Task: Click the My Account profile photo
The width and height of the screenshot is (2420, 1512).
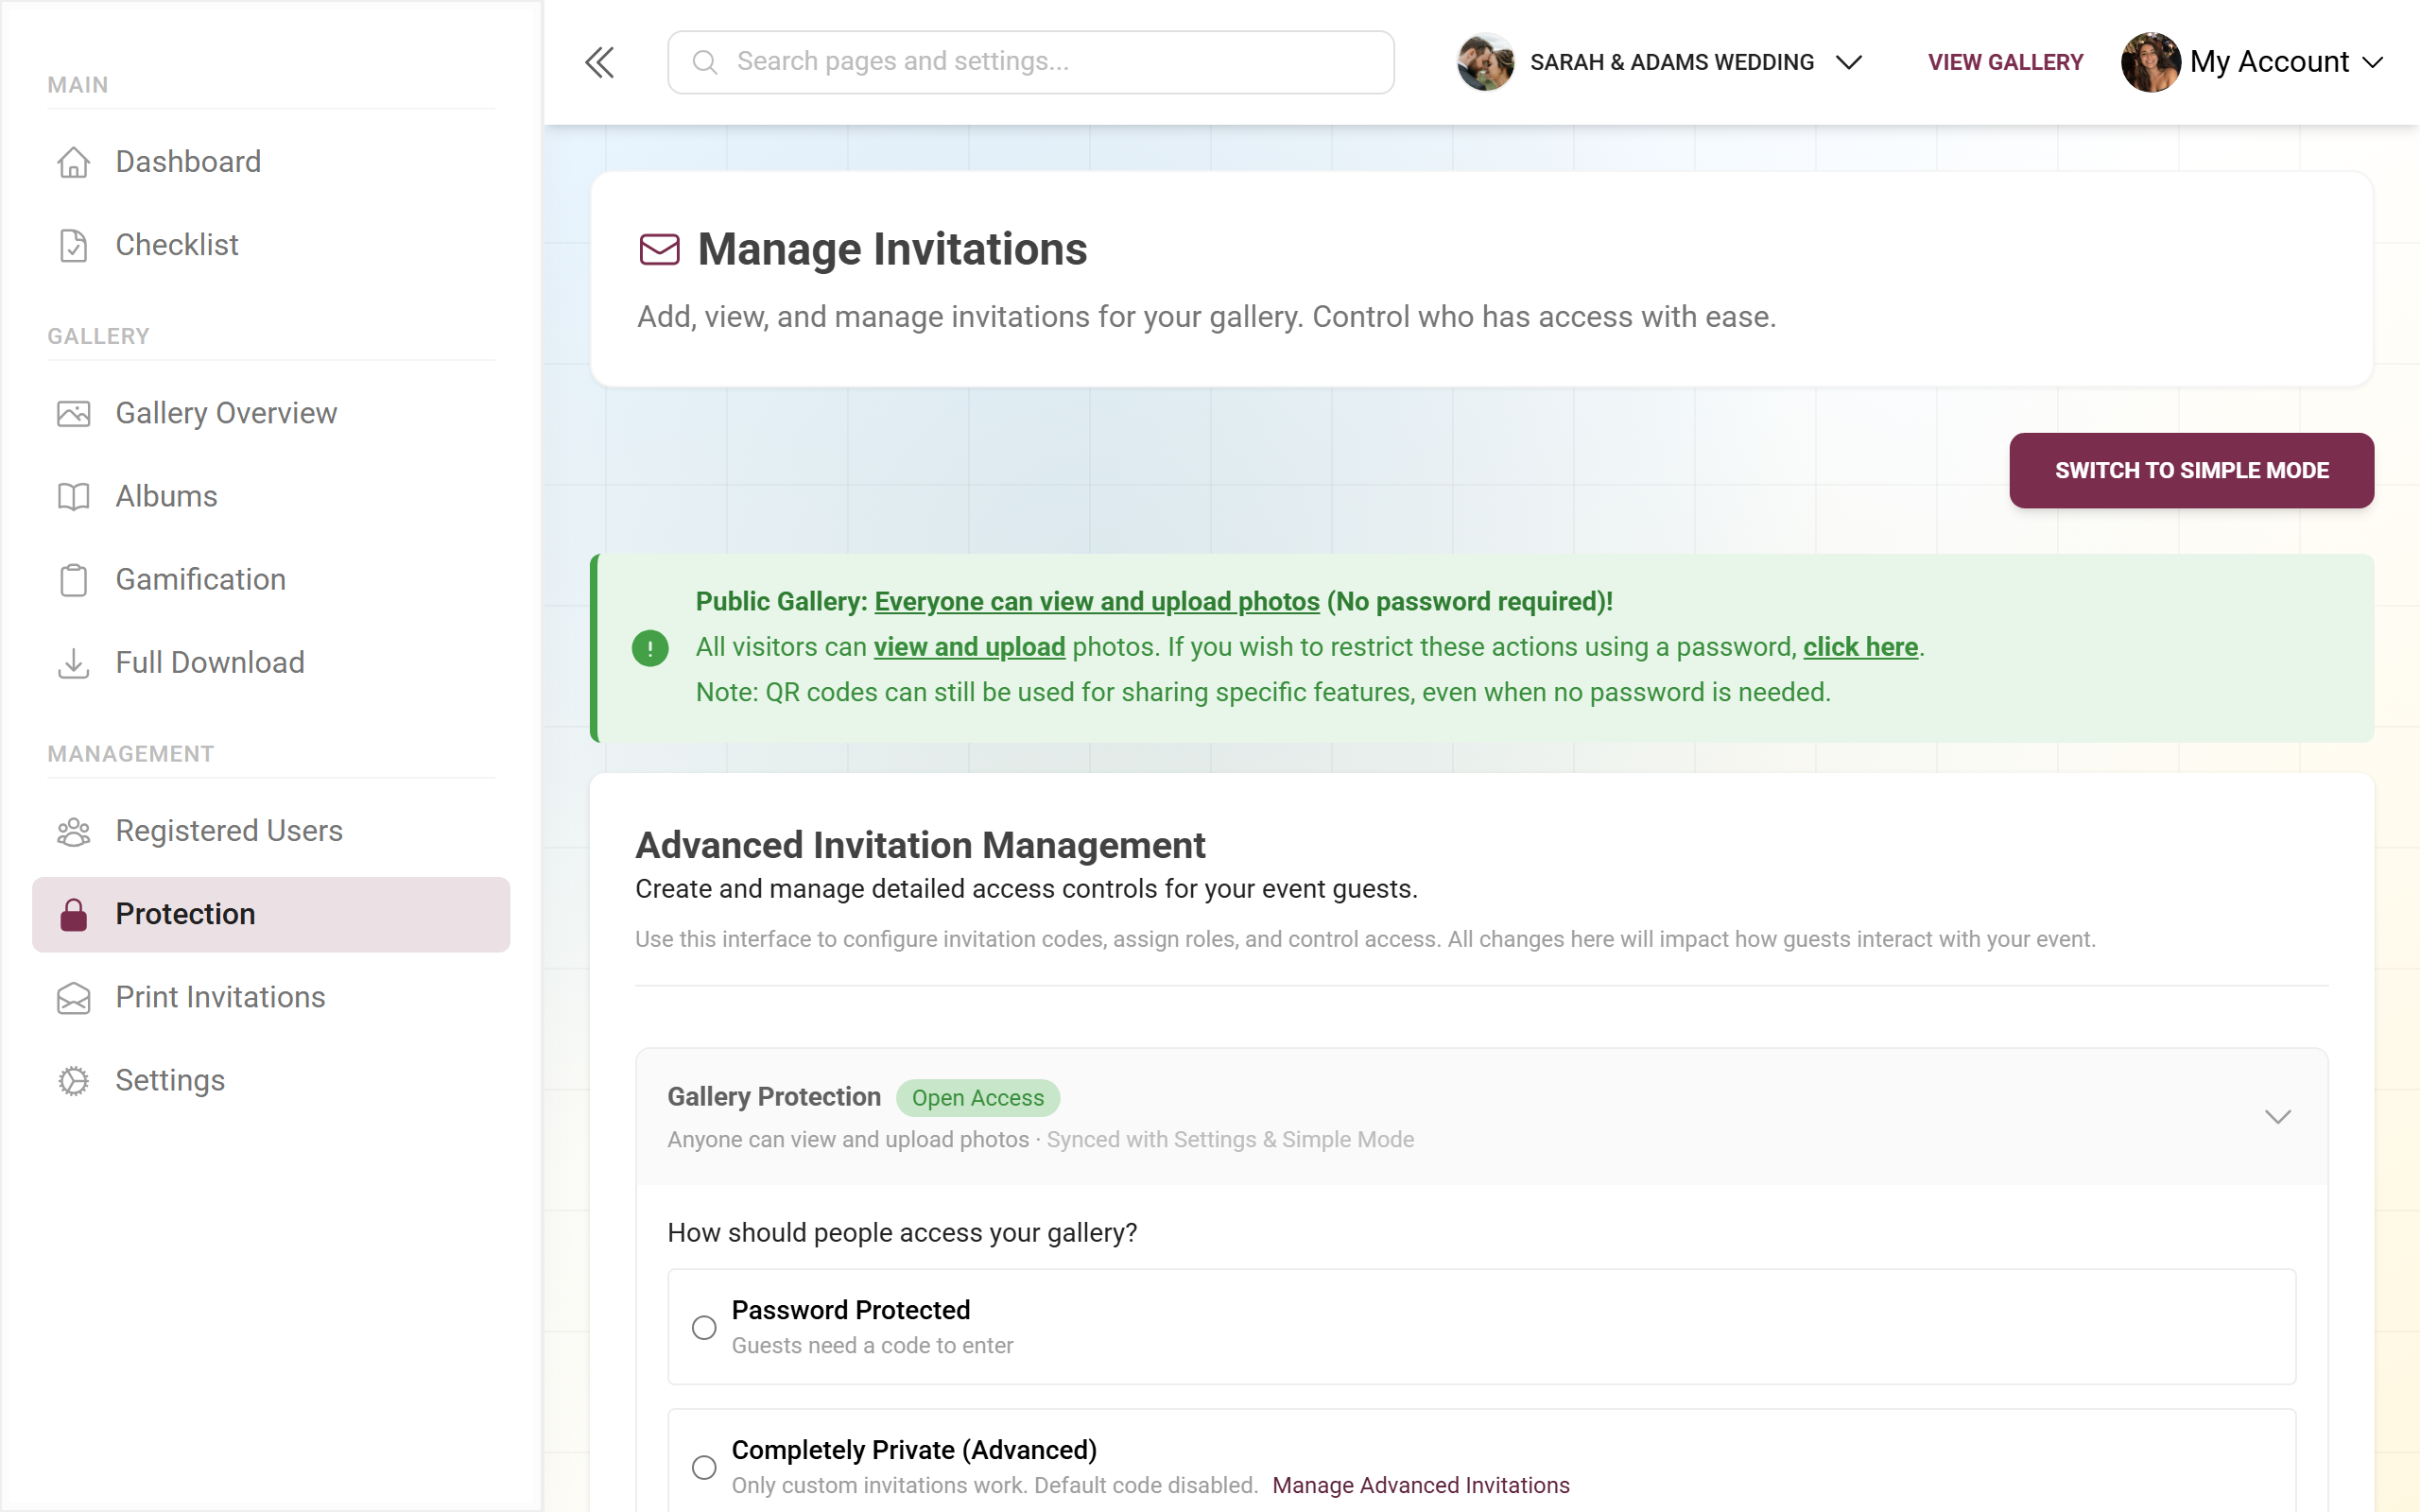Action: click(2150, 62)
